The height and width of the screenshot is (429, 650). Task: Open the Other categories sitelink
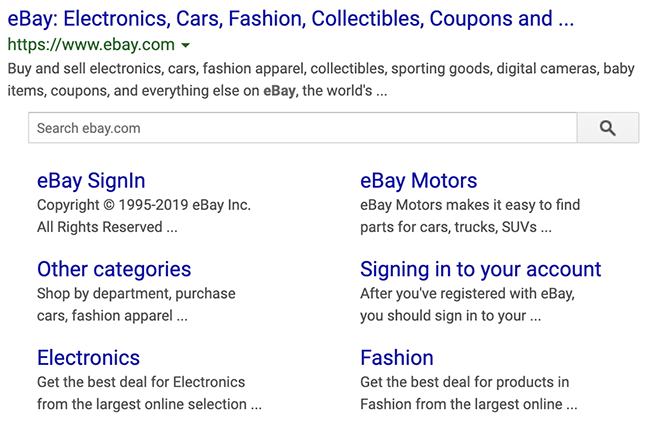tap(114, 269)
